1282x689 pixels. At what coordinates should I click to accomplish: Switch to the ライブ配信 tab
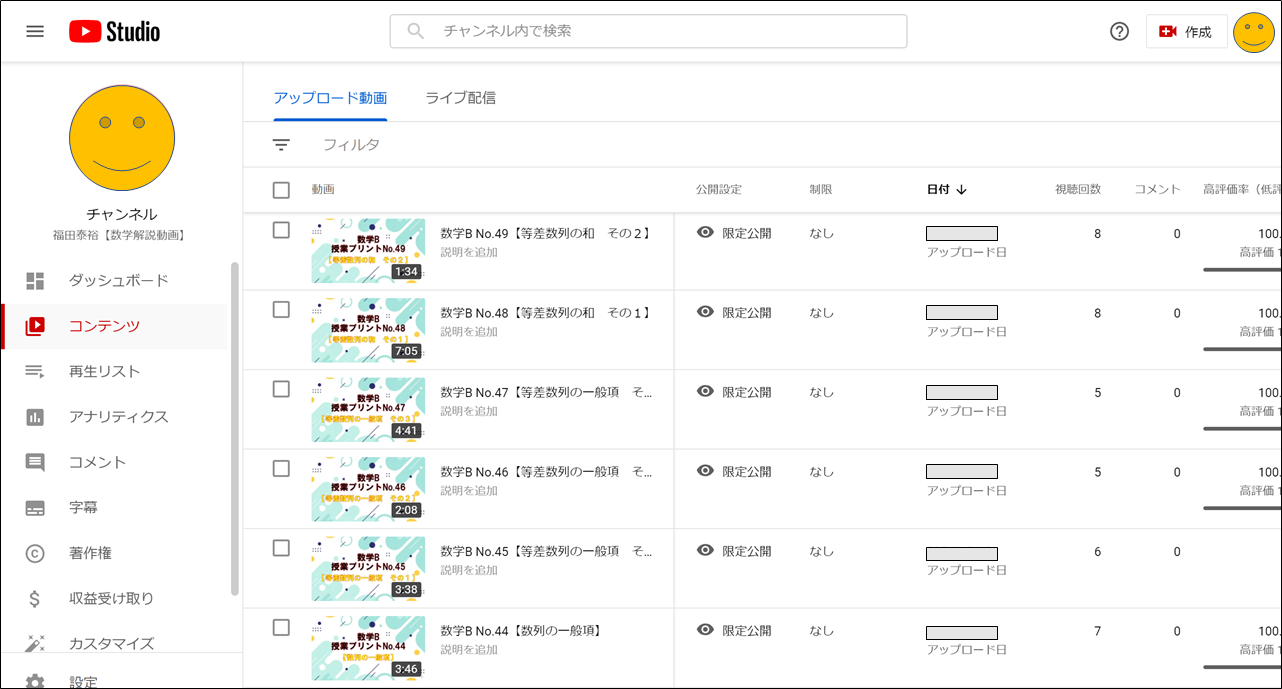click(x=460, y=98)
